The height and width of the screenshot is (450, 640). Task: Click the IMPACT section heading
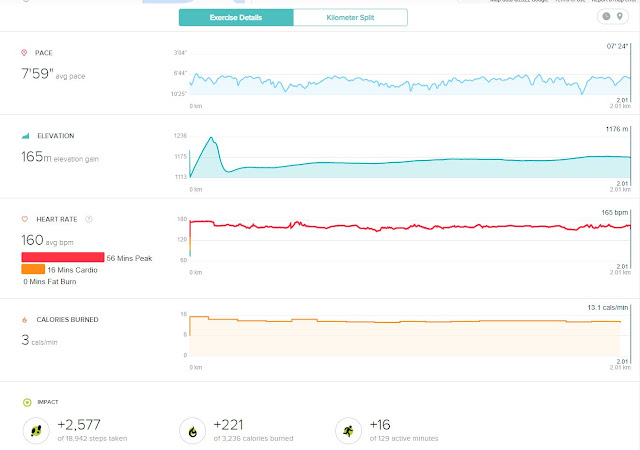coord(48,402)
